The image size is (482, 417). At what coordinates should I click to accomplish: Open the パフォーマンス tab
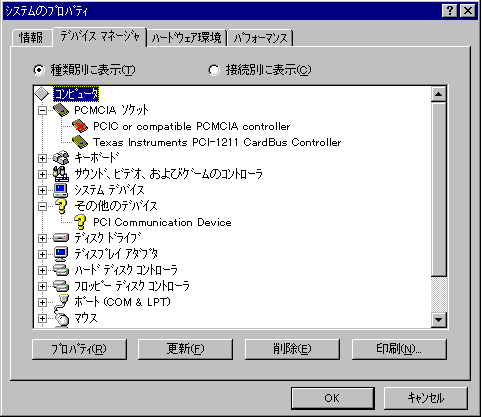click(260, 38)
